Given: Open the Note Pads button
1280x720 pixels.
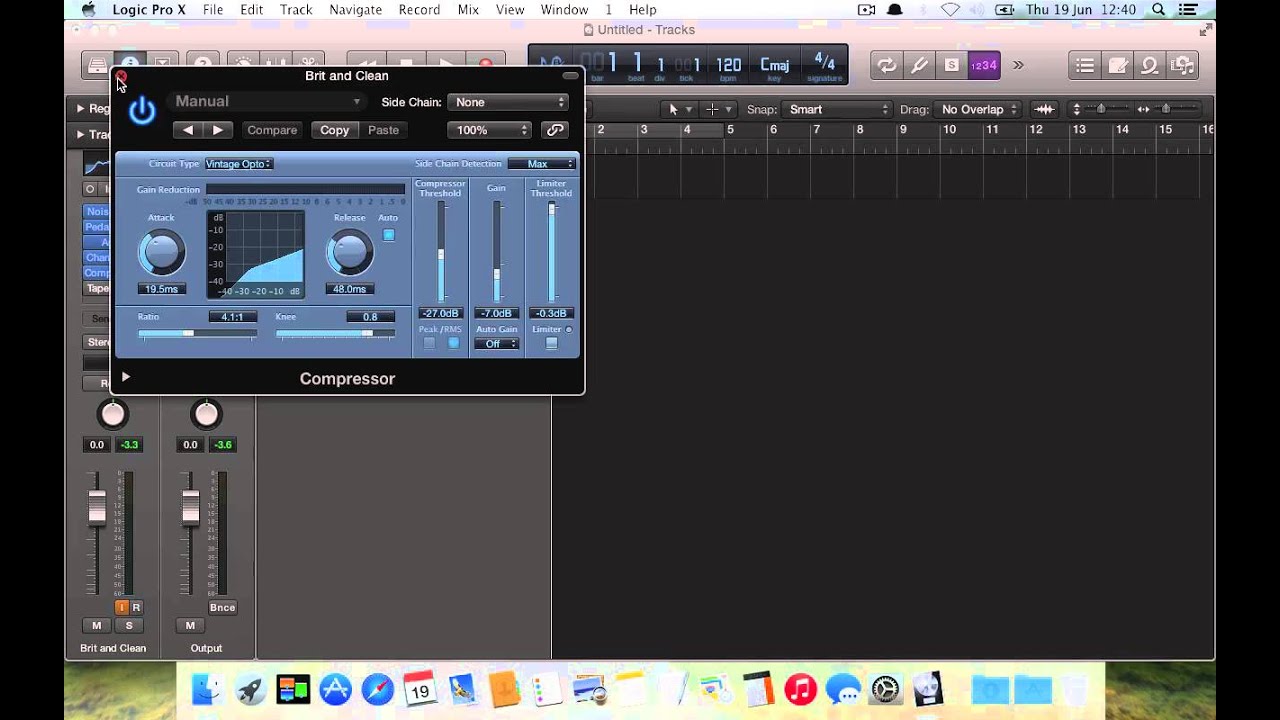Looking at the screenshot, I should 1118,66.
